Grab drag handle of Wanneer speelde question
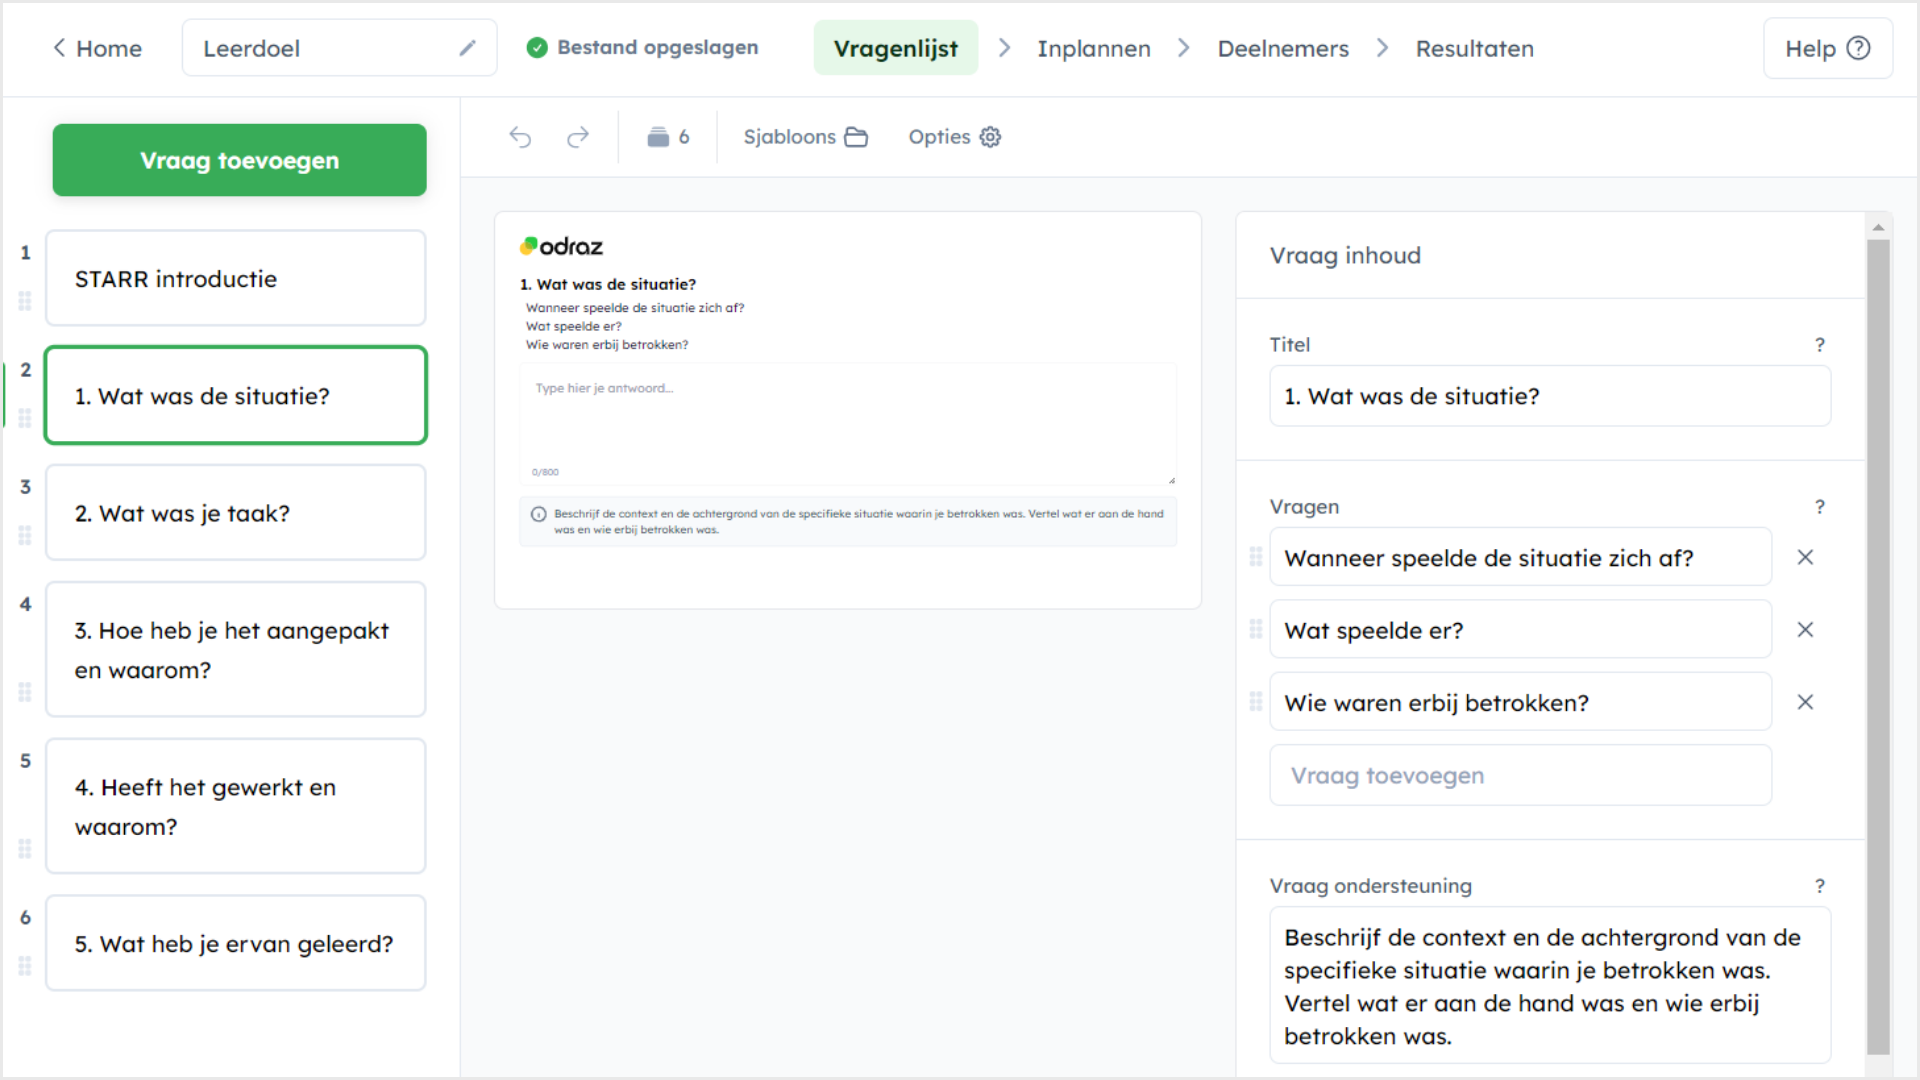Screen dimensions: 1920x1080 [1256, 557]
